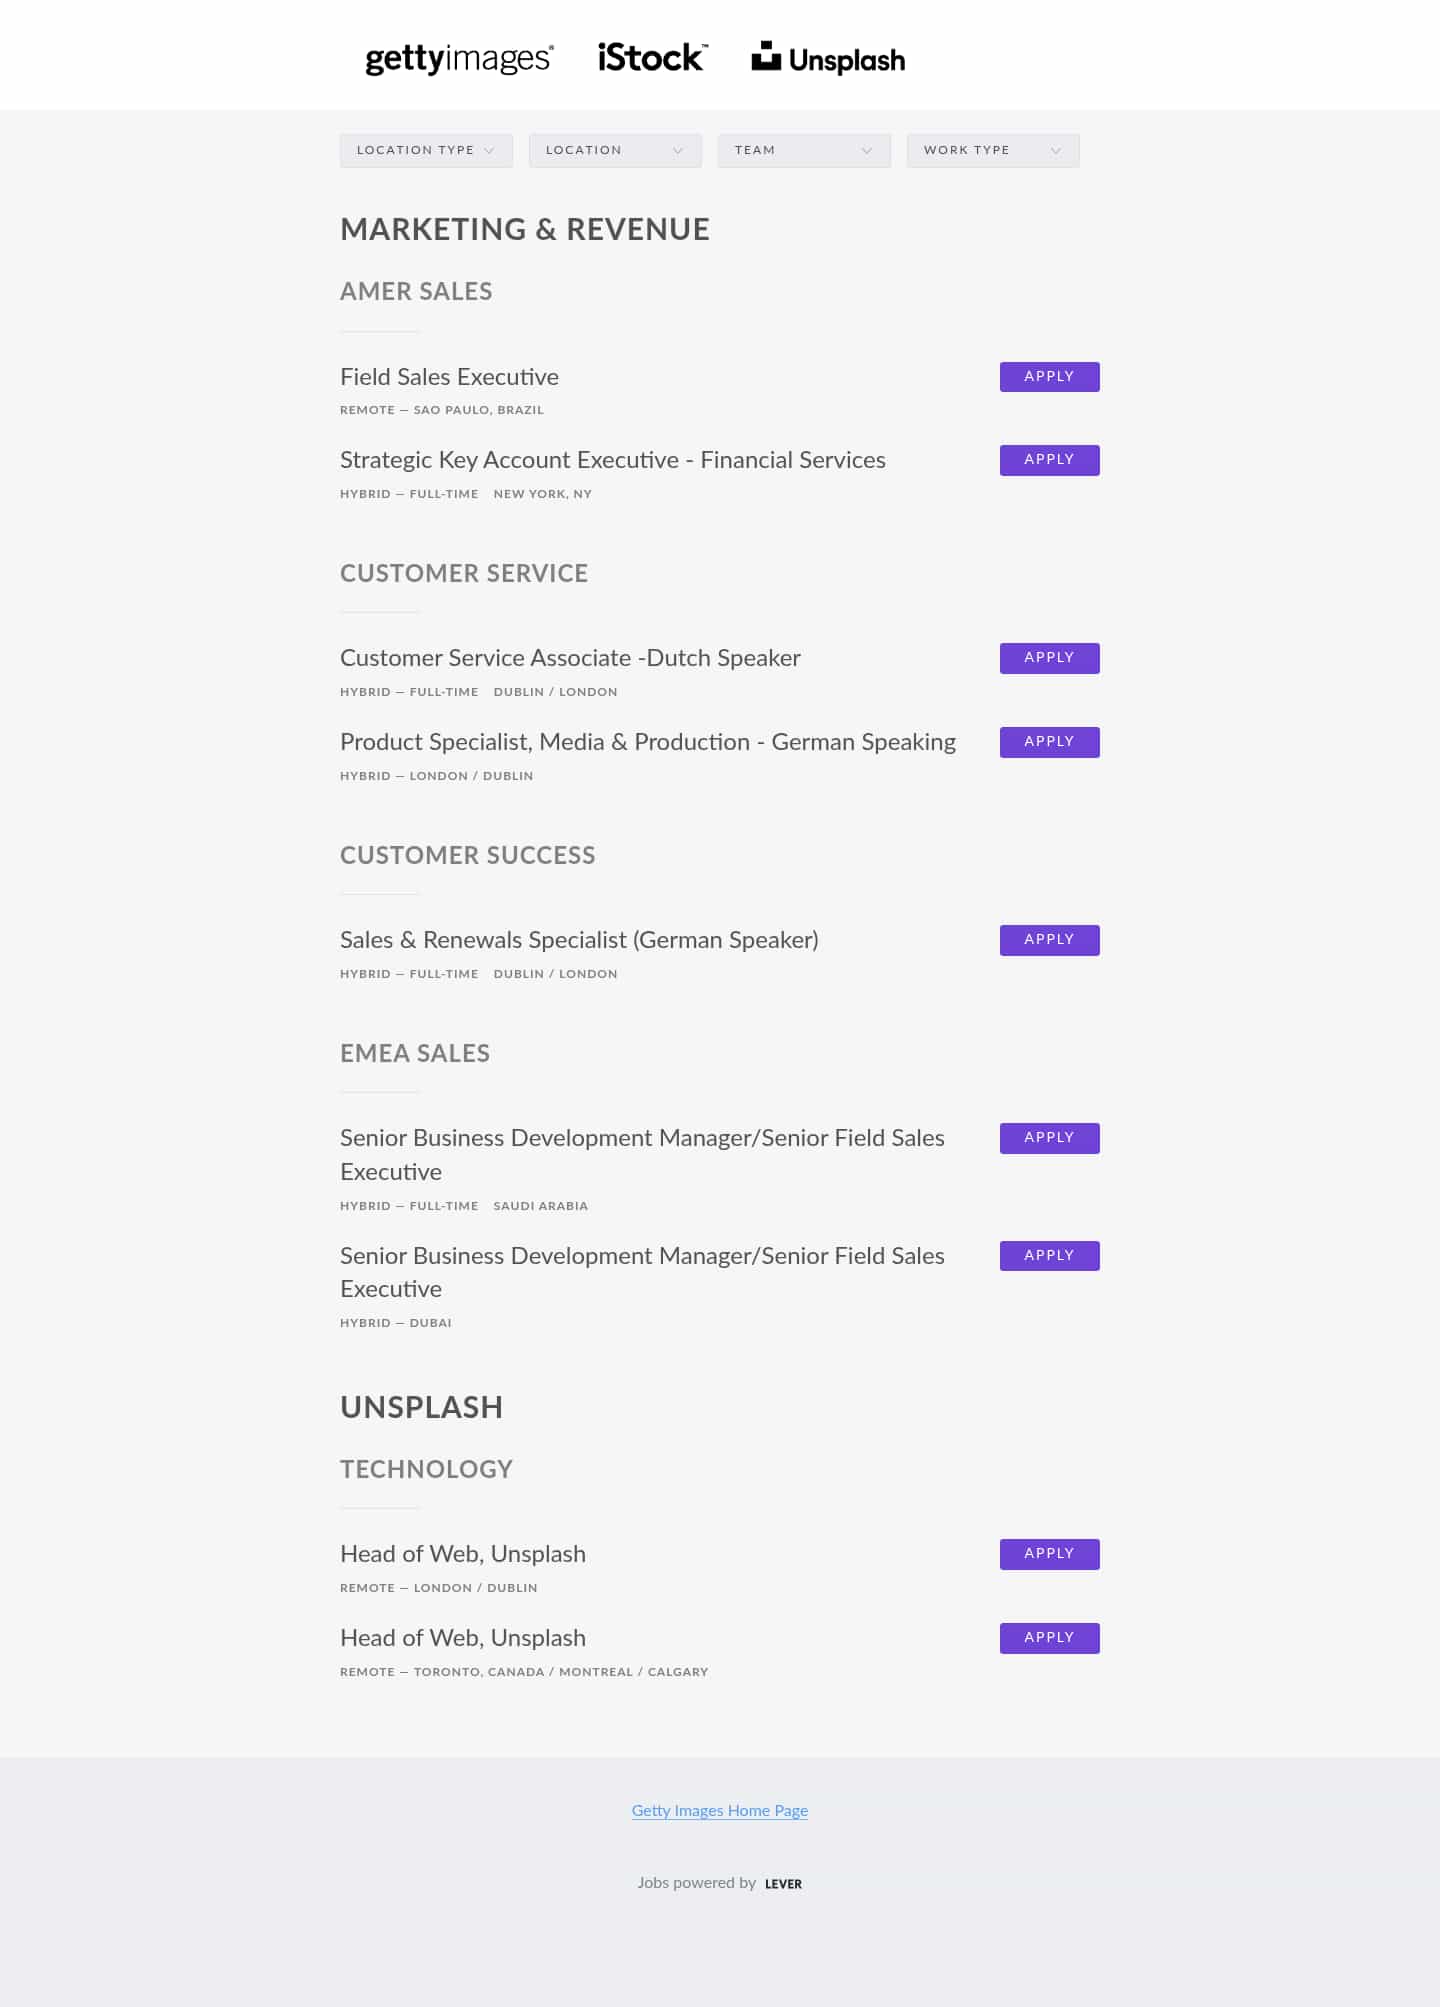Open Senior Business Development Manager Saudi Arabia listing
Screen dimensions: 1440x2007
pos(642,1155)
